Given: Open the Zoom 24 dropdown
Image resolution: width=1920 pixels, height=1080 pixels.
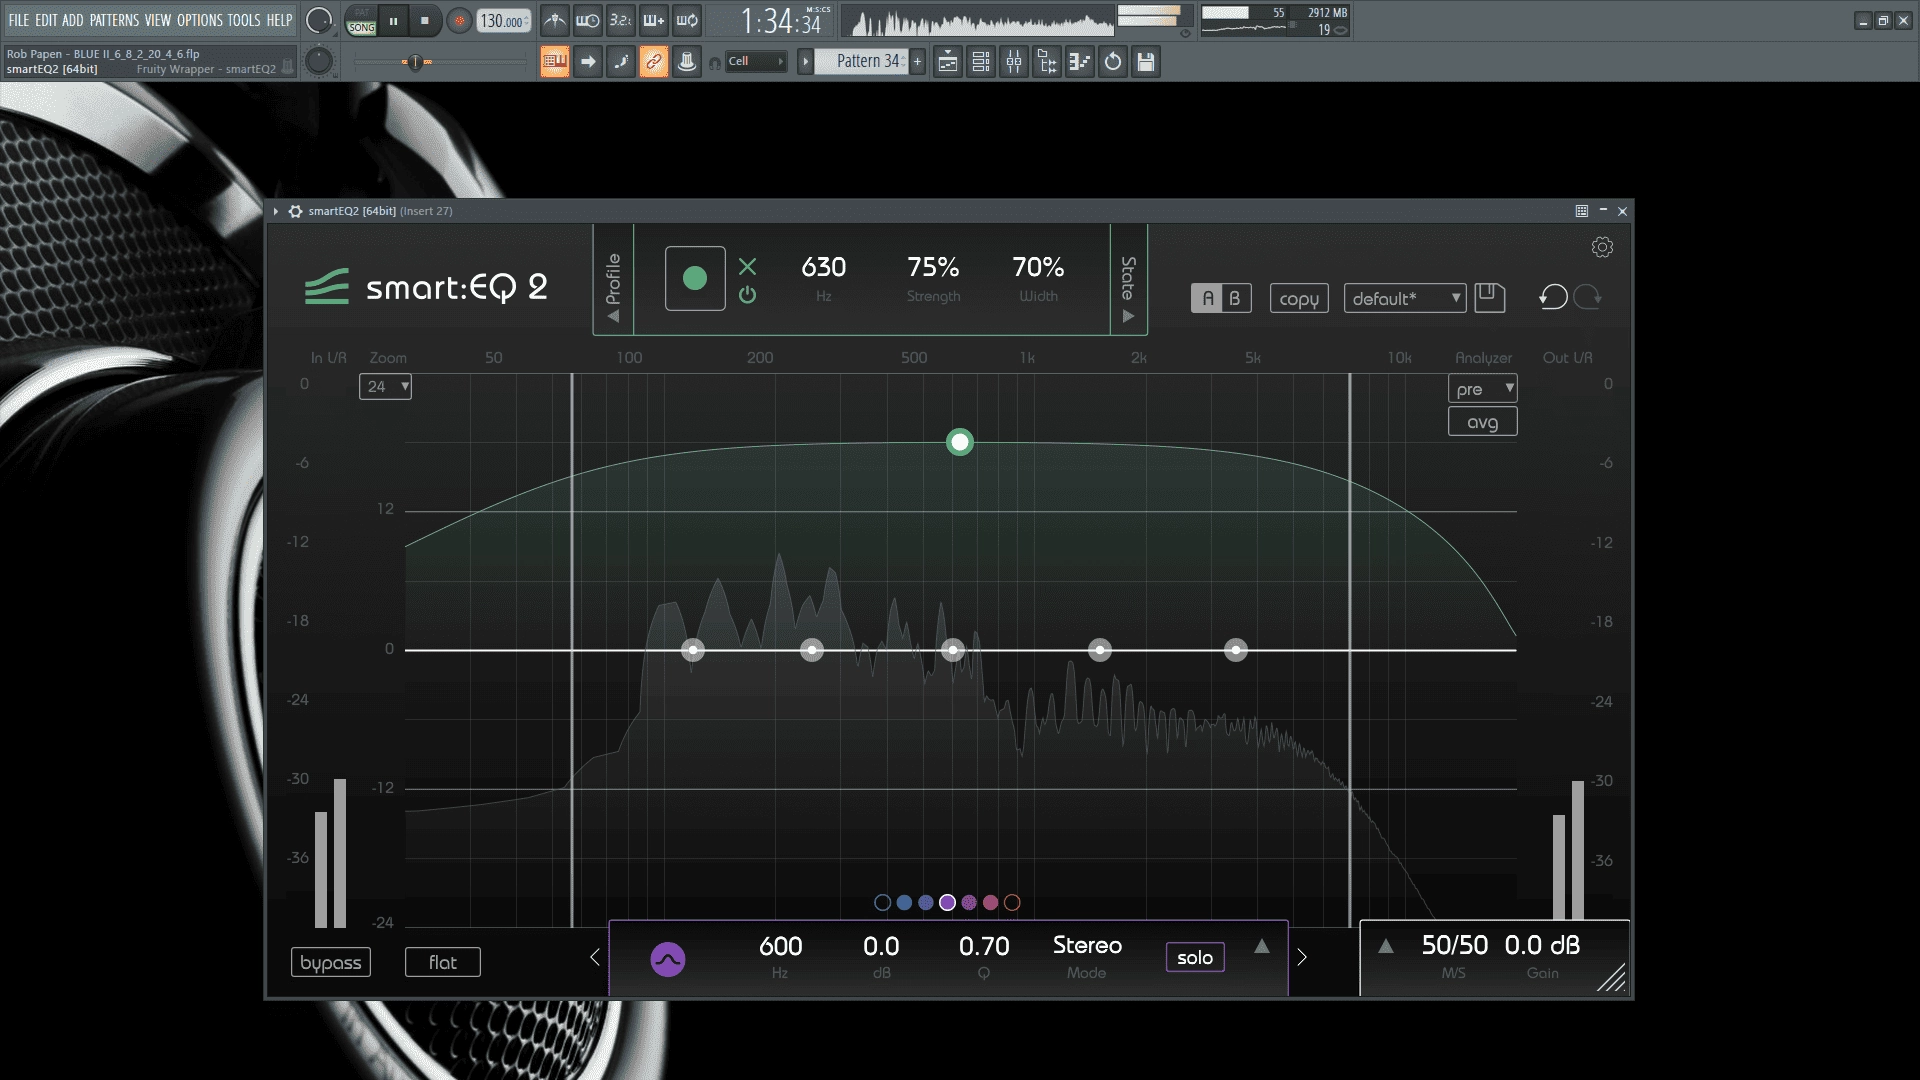Looking at the screenshot, I should point(385,386).
